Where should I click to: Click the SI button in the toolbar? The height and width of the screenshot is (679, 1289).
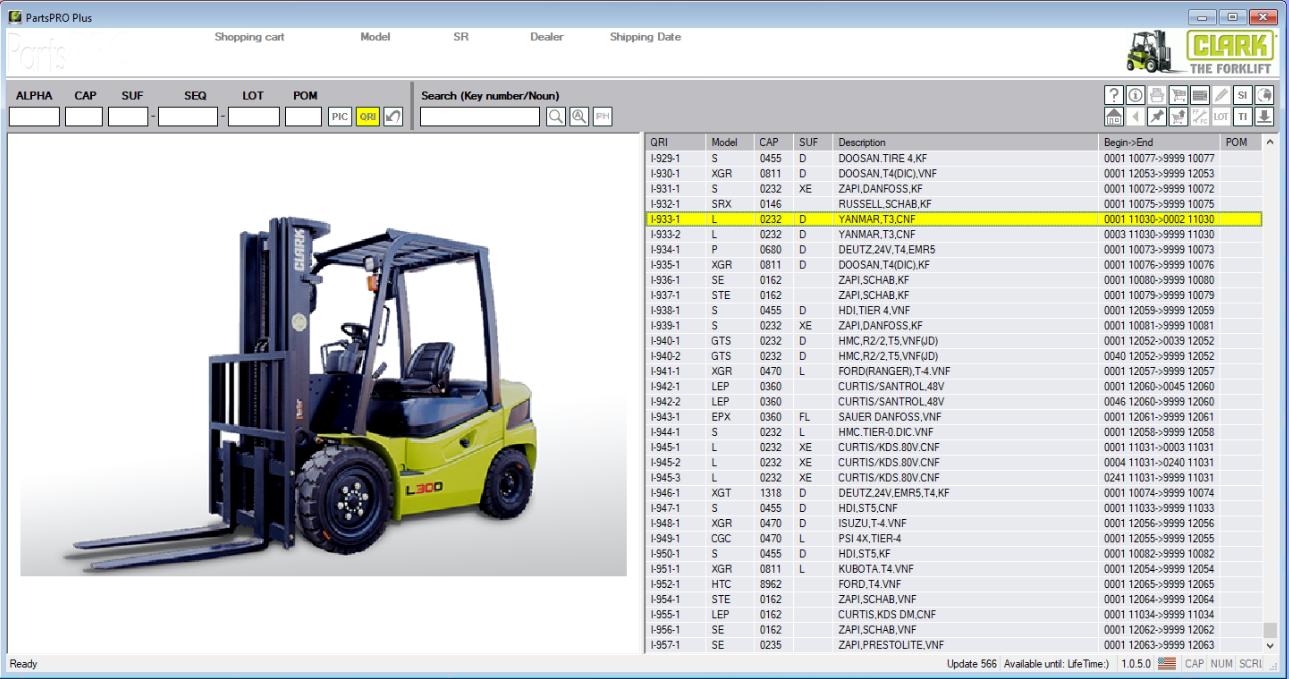click(1243, 97)
